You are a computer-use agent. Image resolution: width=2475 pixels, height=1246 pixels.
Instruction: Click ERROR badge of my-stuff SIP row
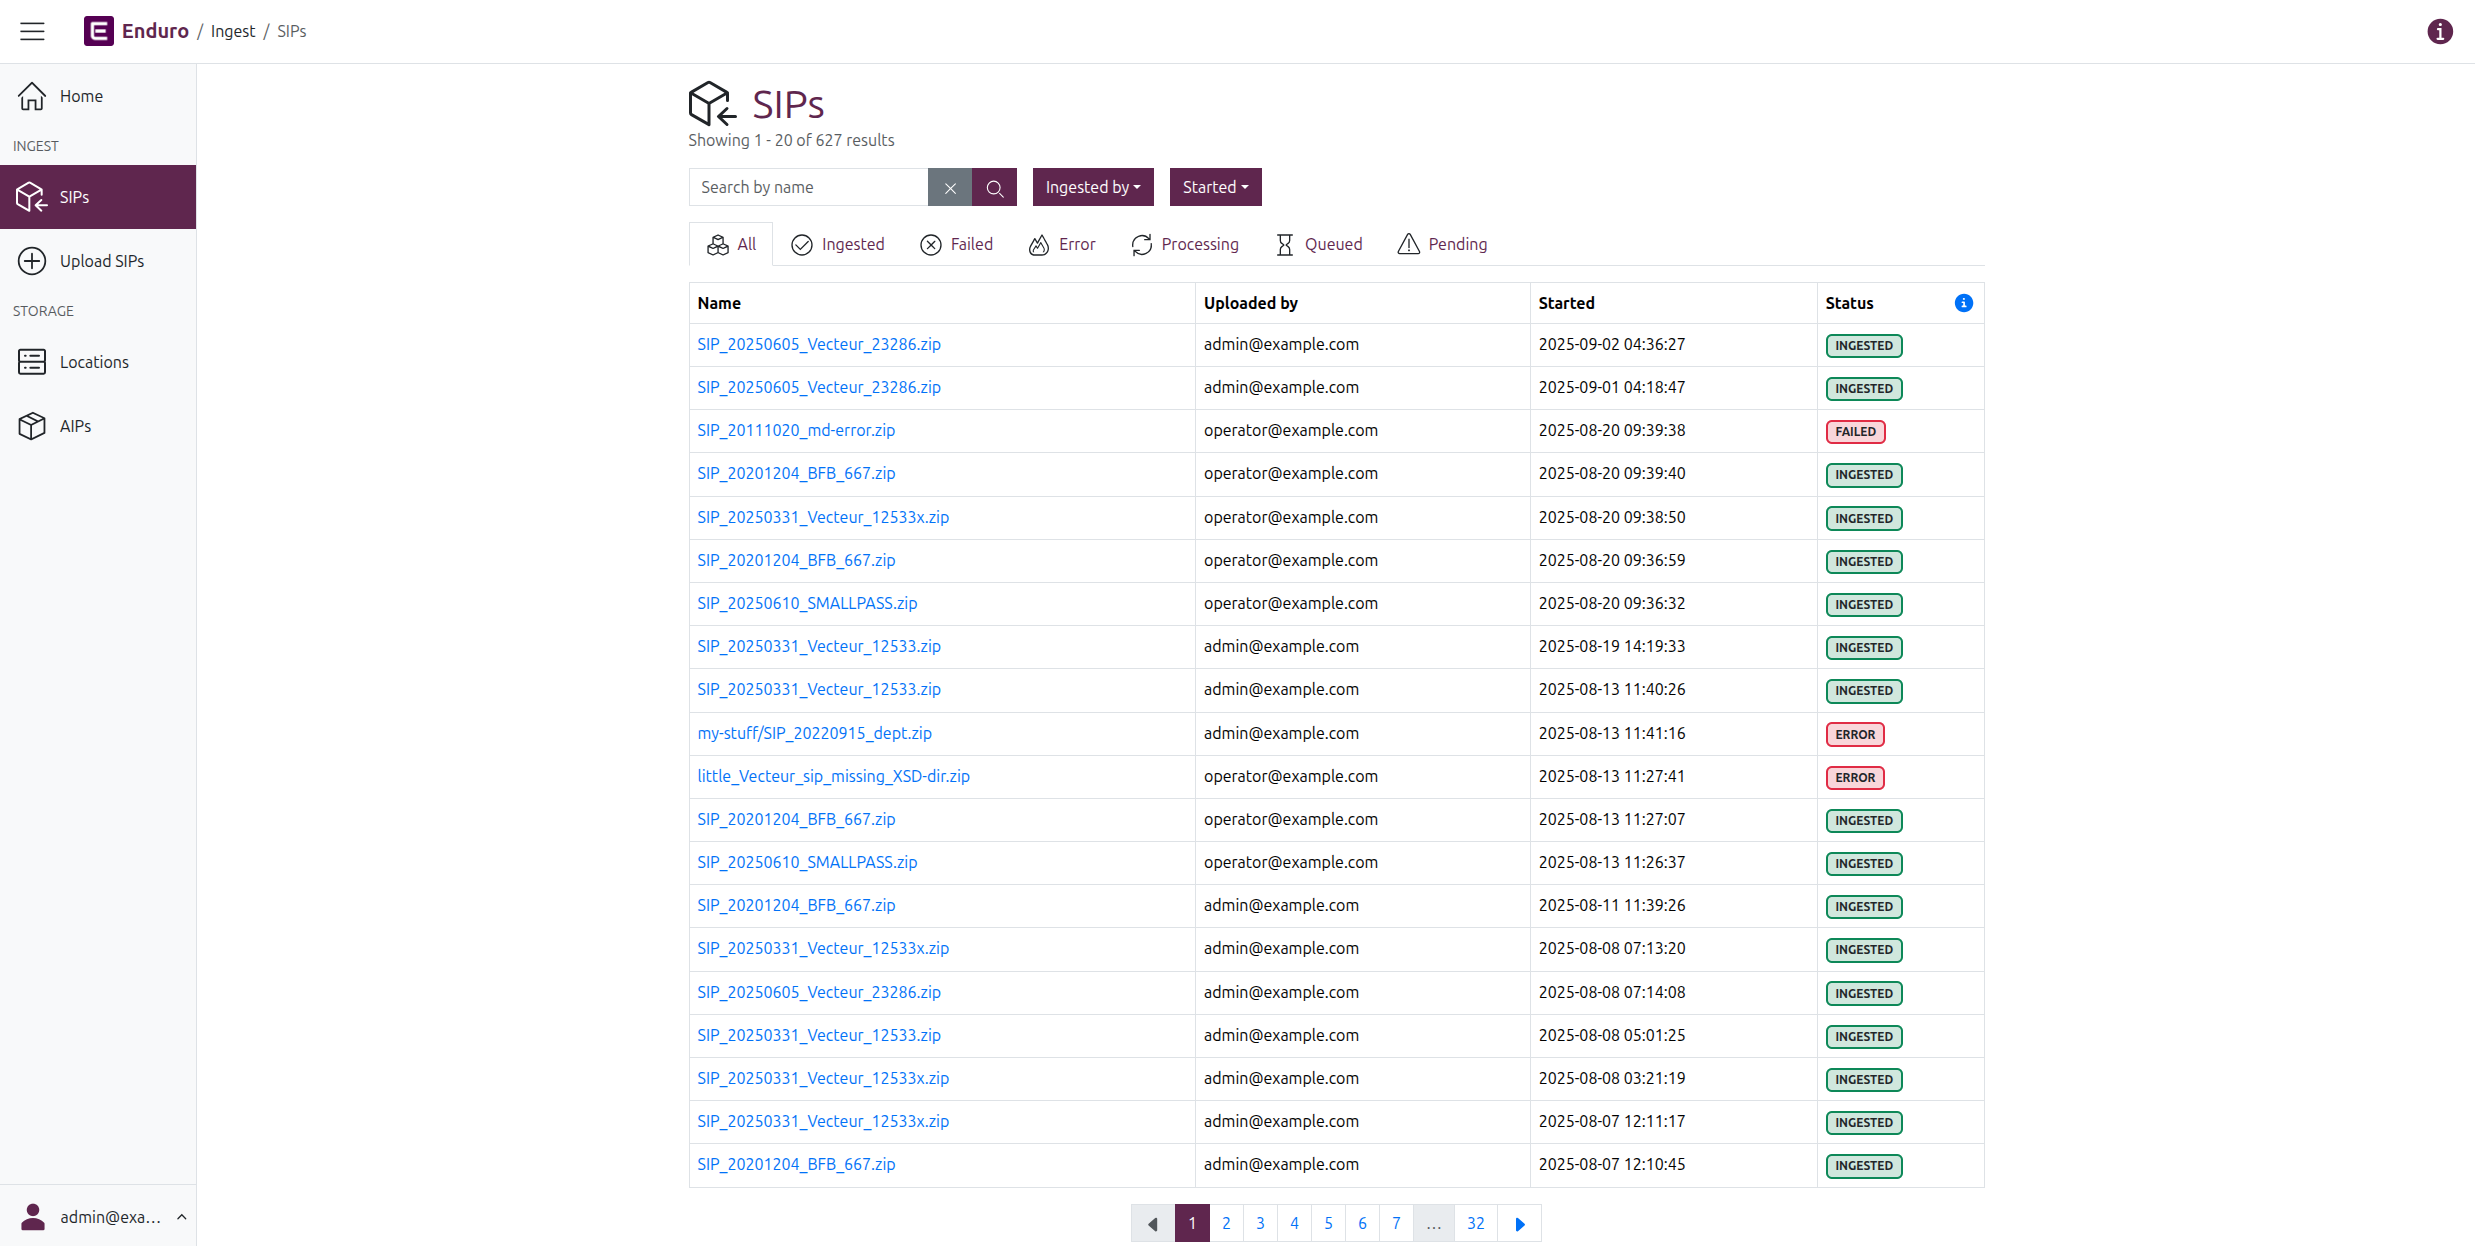click(1855, 734)
